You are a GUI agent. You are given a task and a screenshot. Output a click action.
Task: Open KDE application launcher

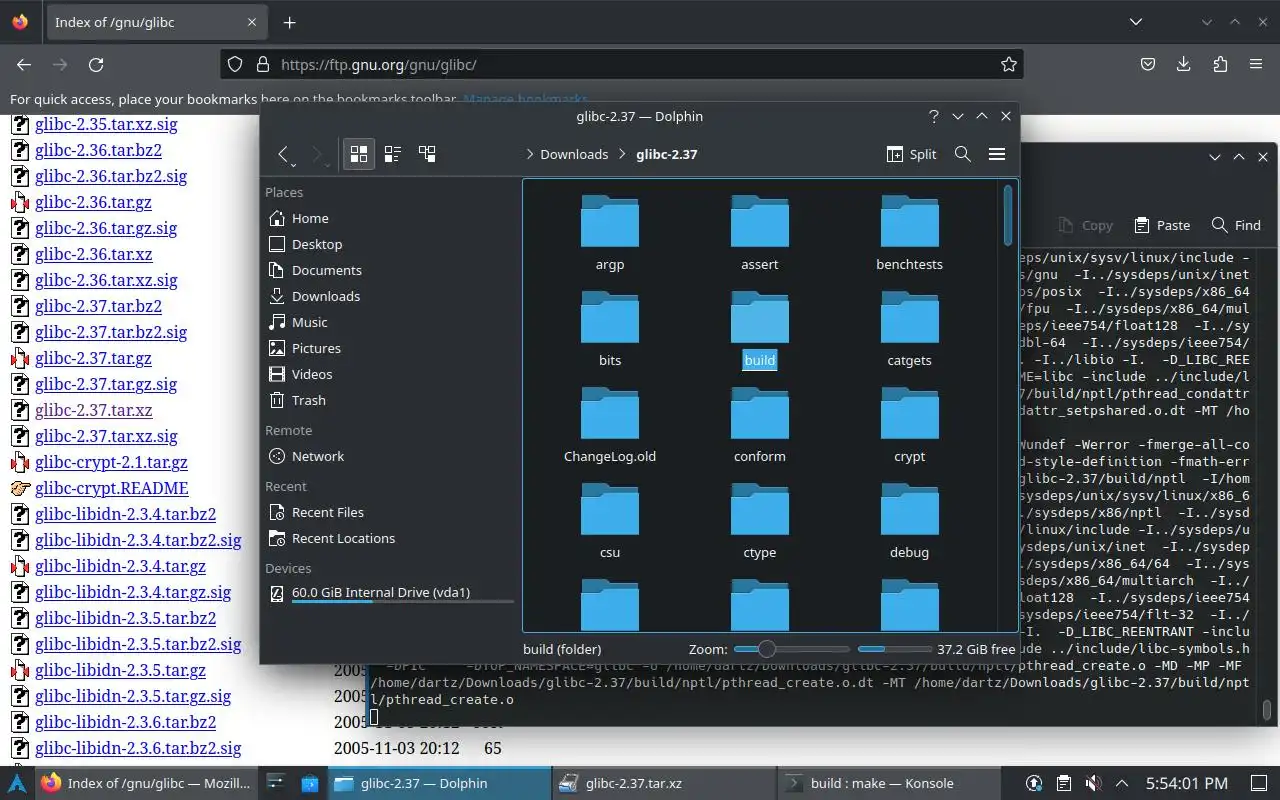click(x=17, y=783)
